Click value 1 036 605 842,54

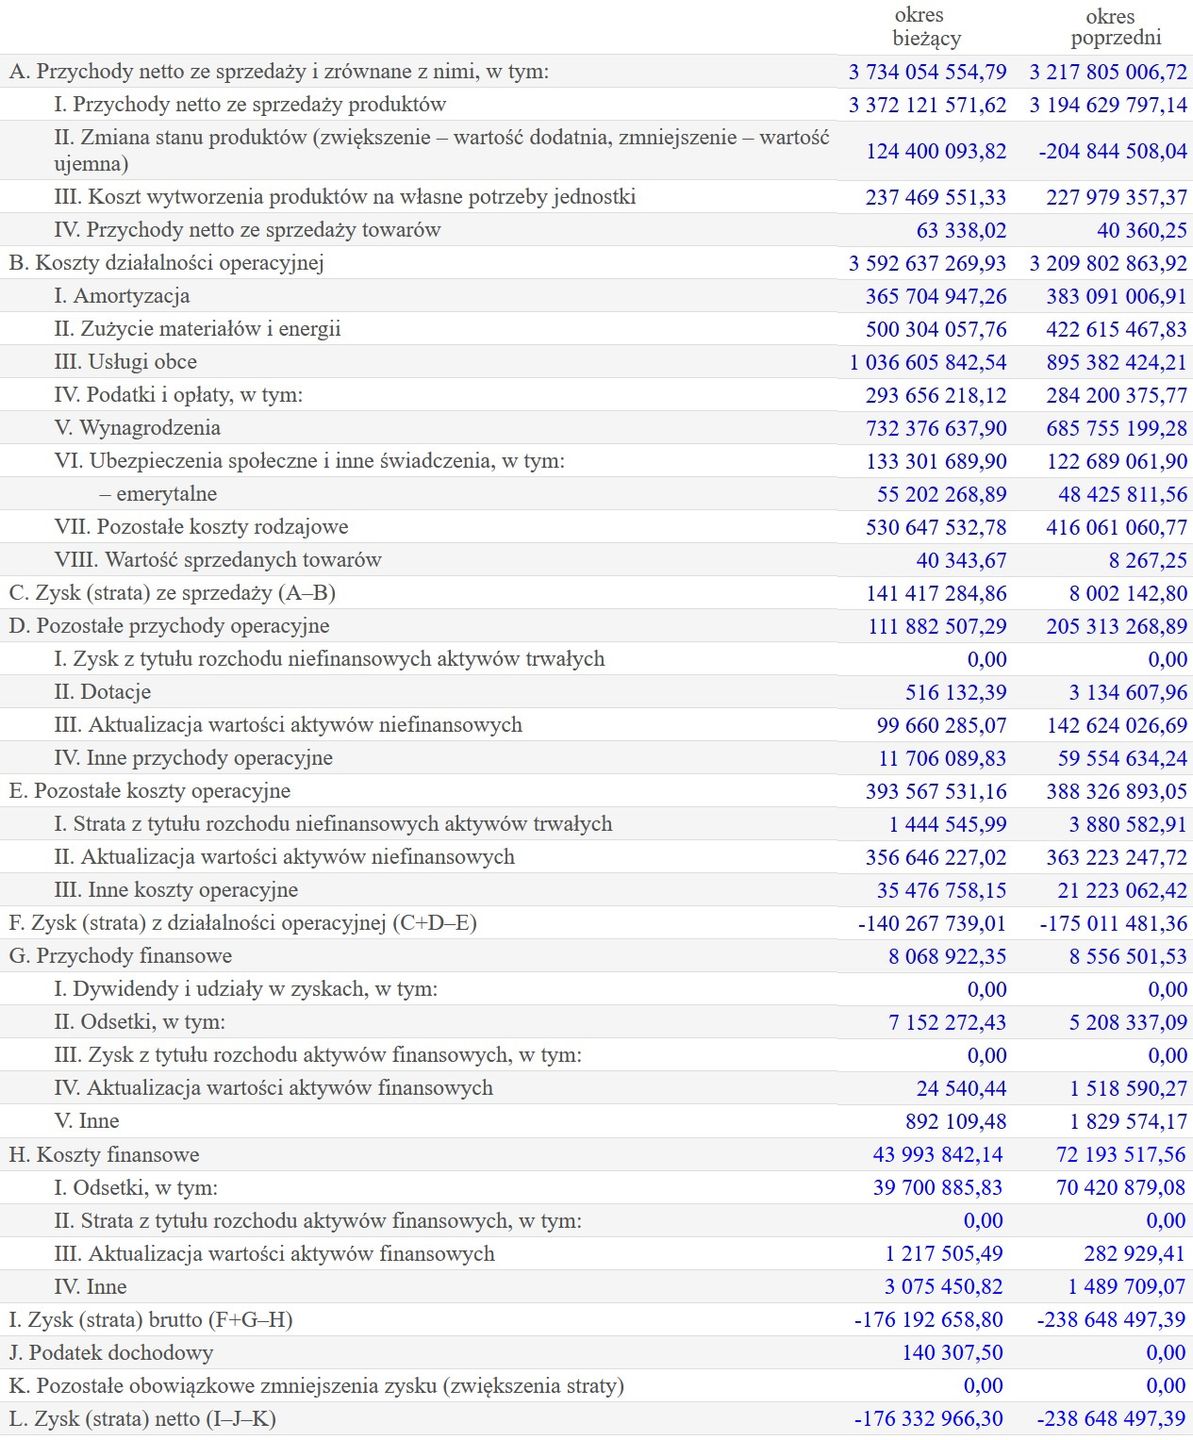click(x=928, y=362)
